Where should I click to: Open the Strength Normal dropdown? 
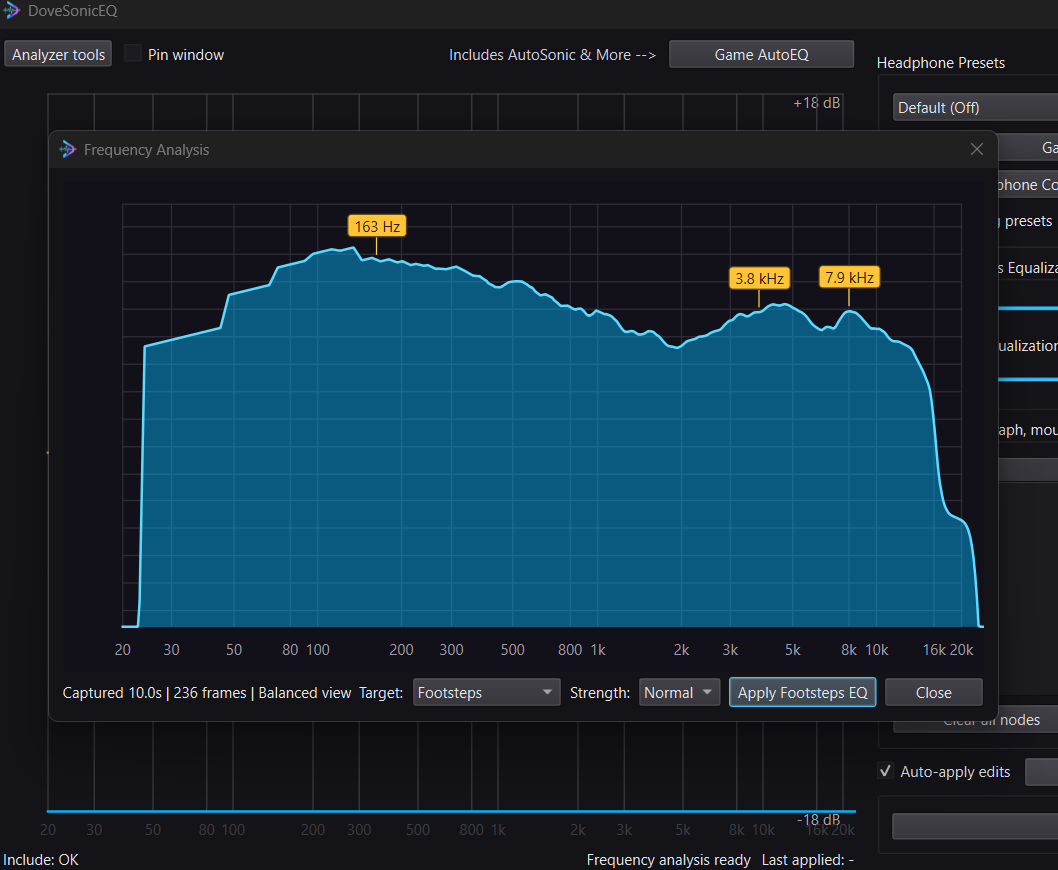click(x=679, y=692)
